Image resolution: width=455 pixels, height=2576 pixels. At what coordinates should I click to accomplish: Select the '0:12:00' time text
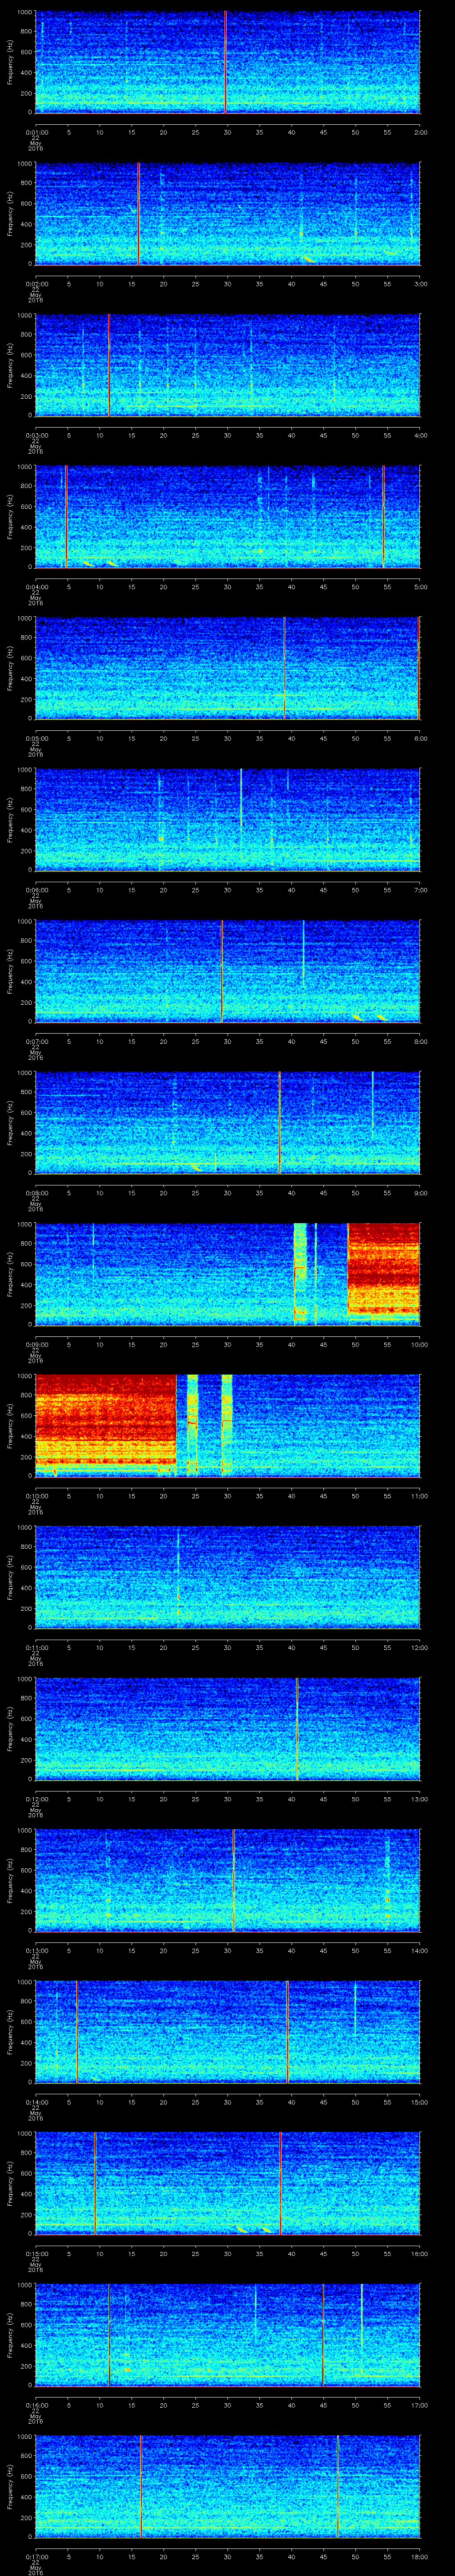click(36, 1798)
